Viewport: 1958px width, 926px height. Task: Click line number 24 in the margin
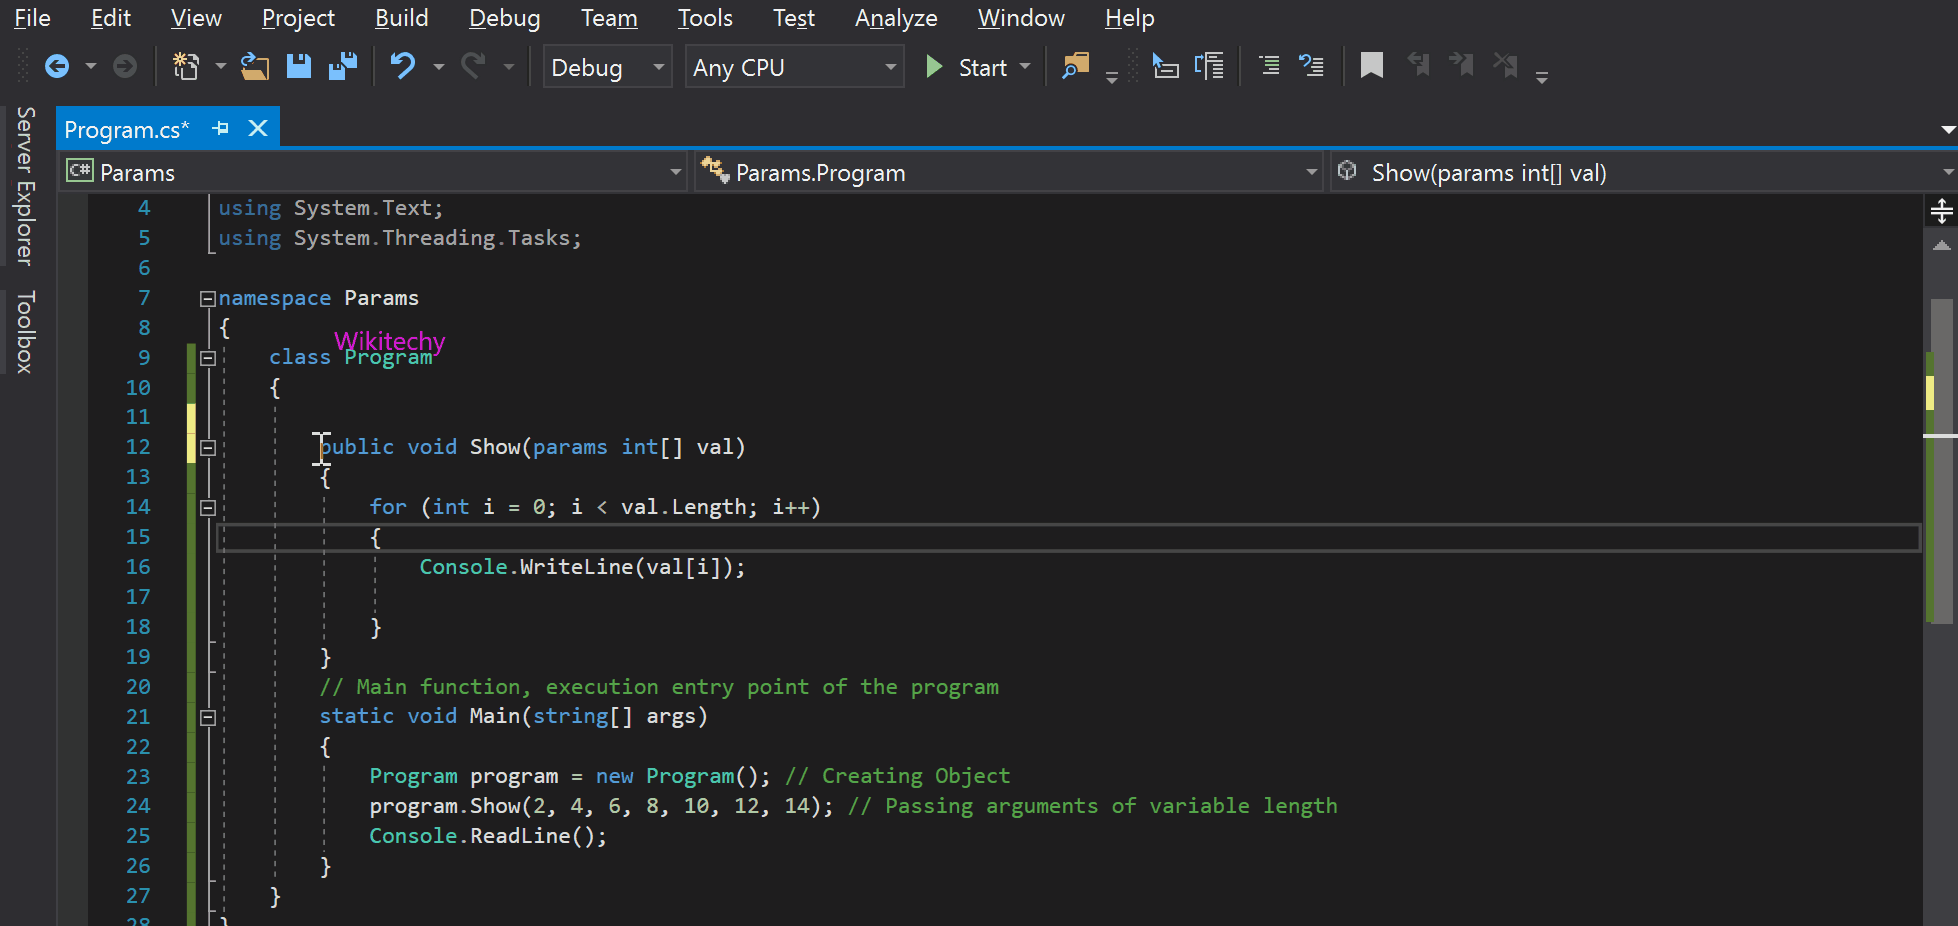point(138,806)
